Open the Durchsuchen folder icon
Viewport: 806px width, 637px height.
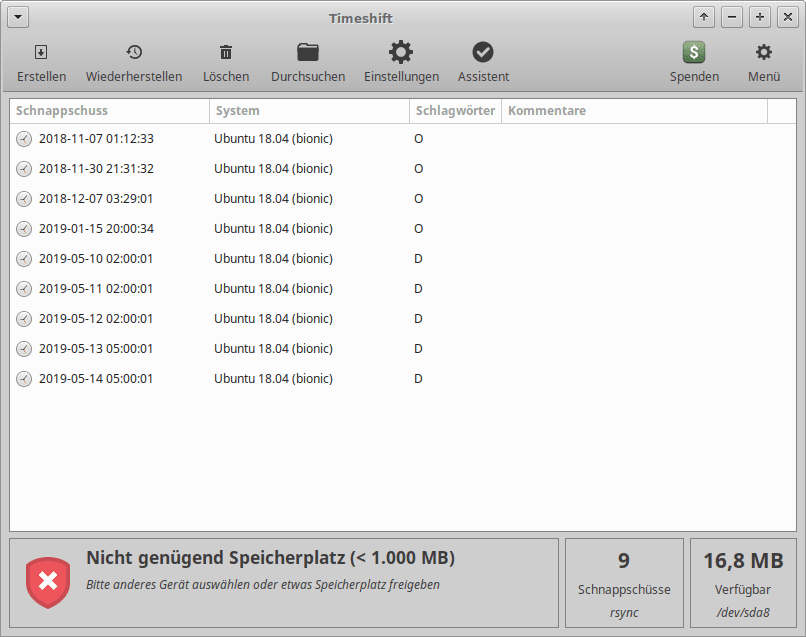tap(308, 52)
